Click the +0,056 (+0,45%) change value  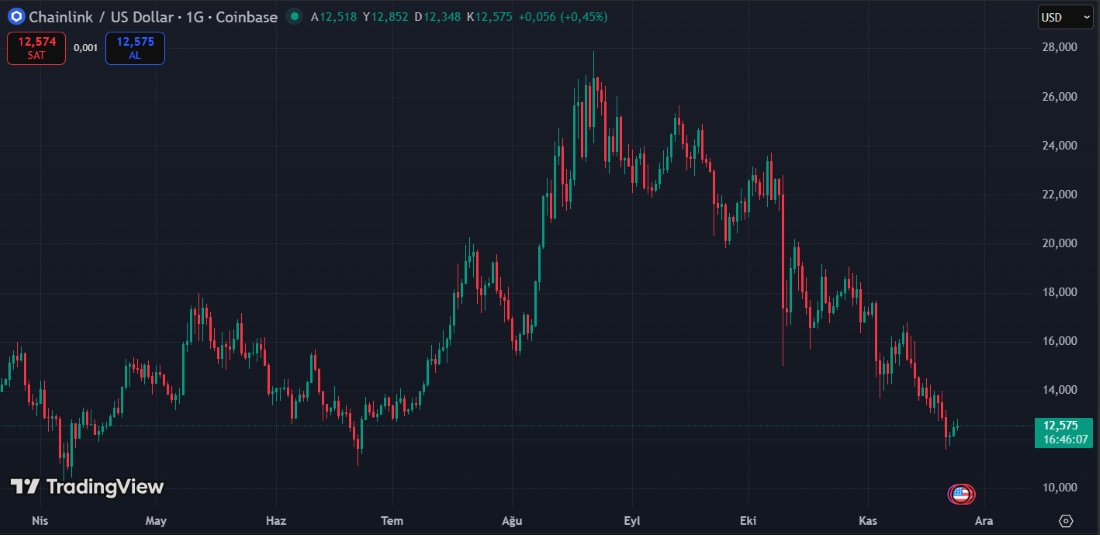click(x=562, y=17)
